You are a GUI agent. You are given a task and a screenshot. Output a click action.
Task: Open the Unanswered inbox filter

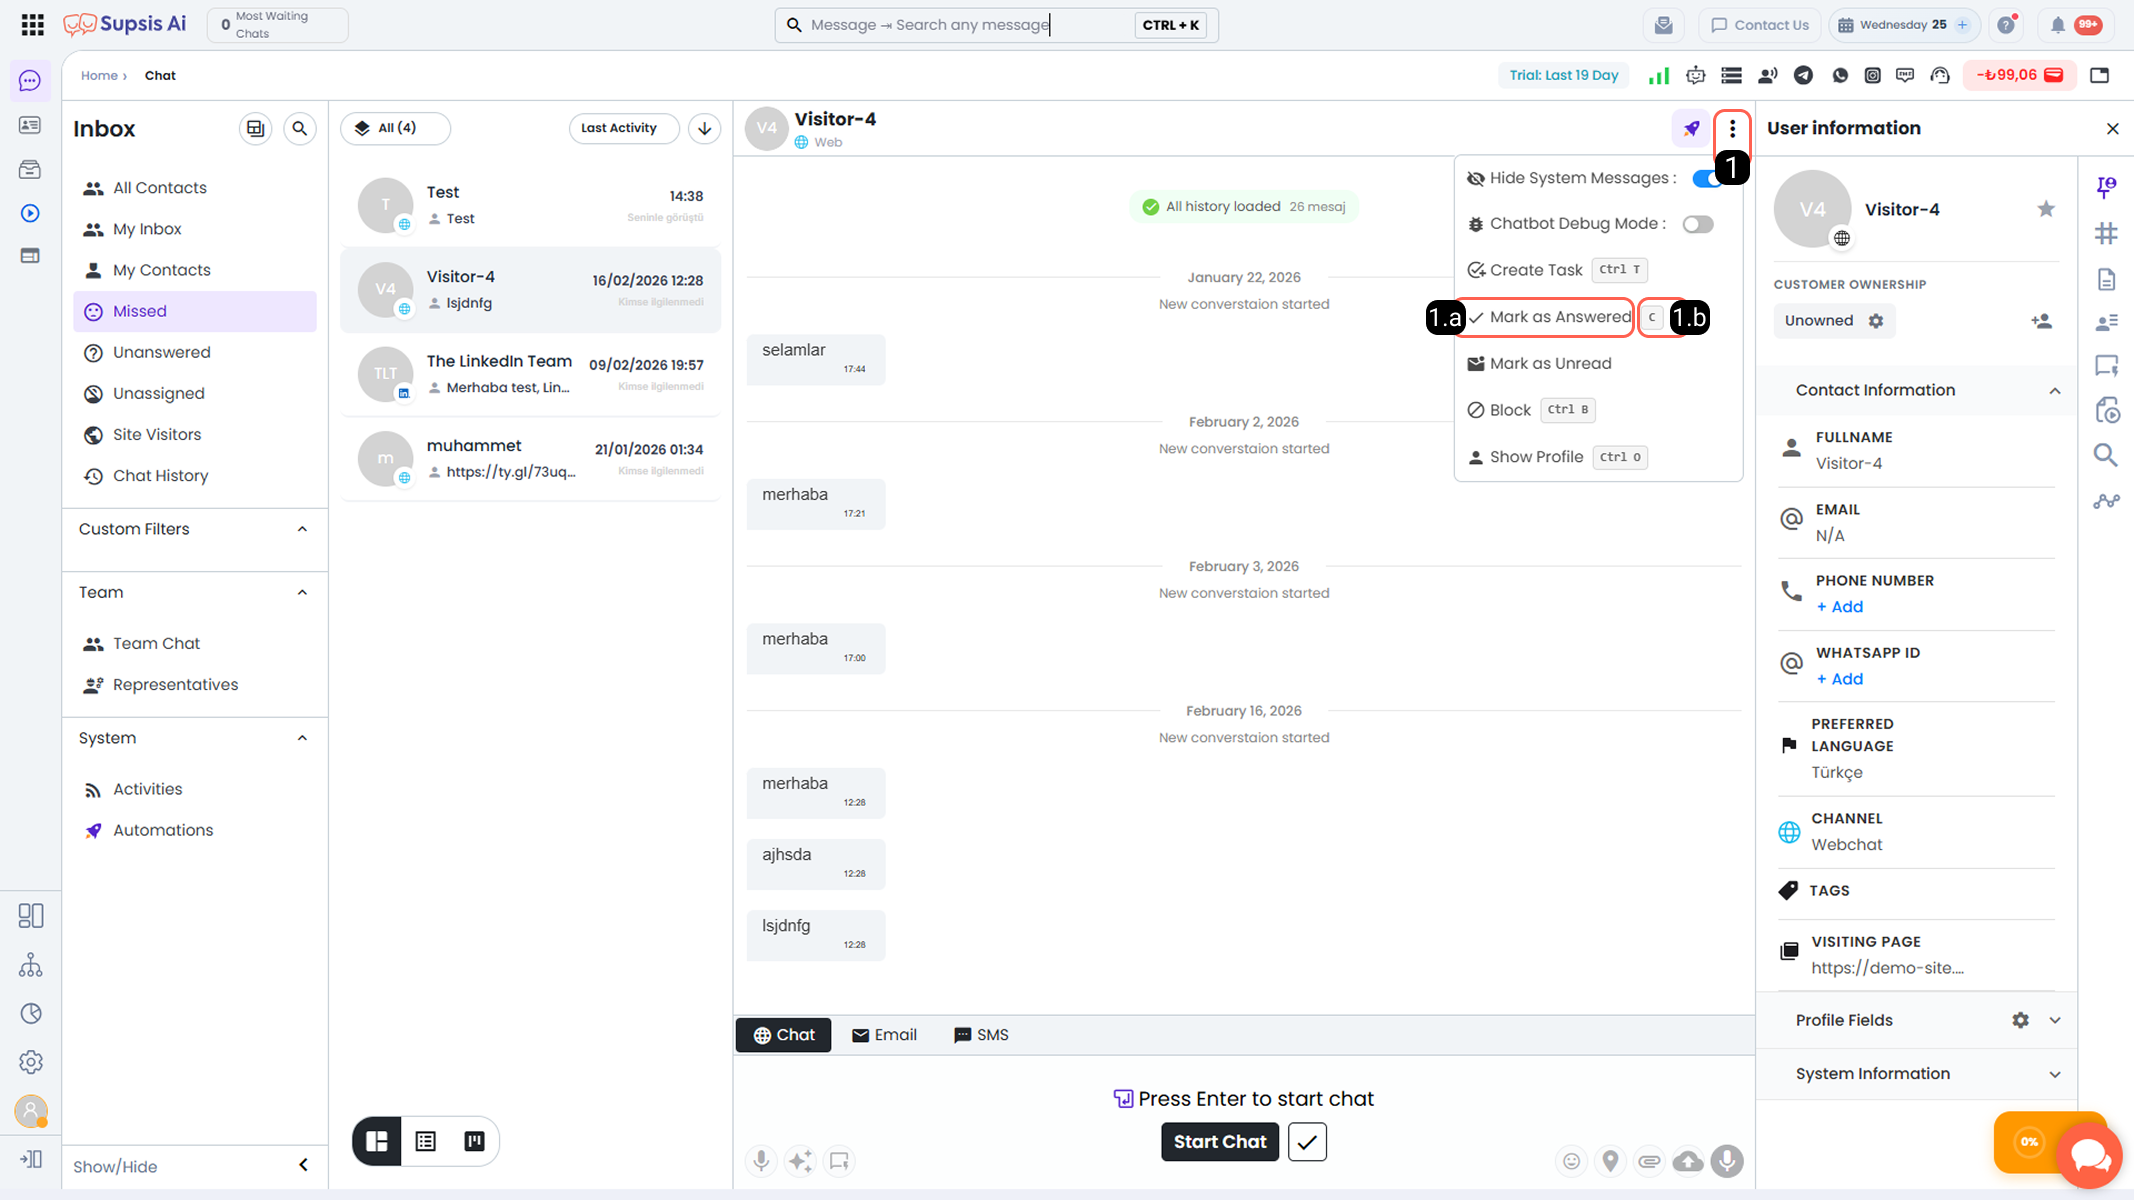(195, 352)
